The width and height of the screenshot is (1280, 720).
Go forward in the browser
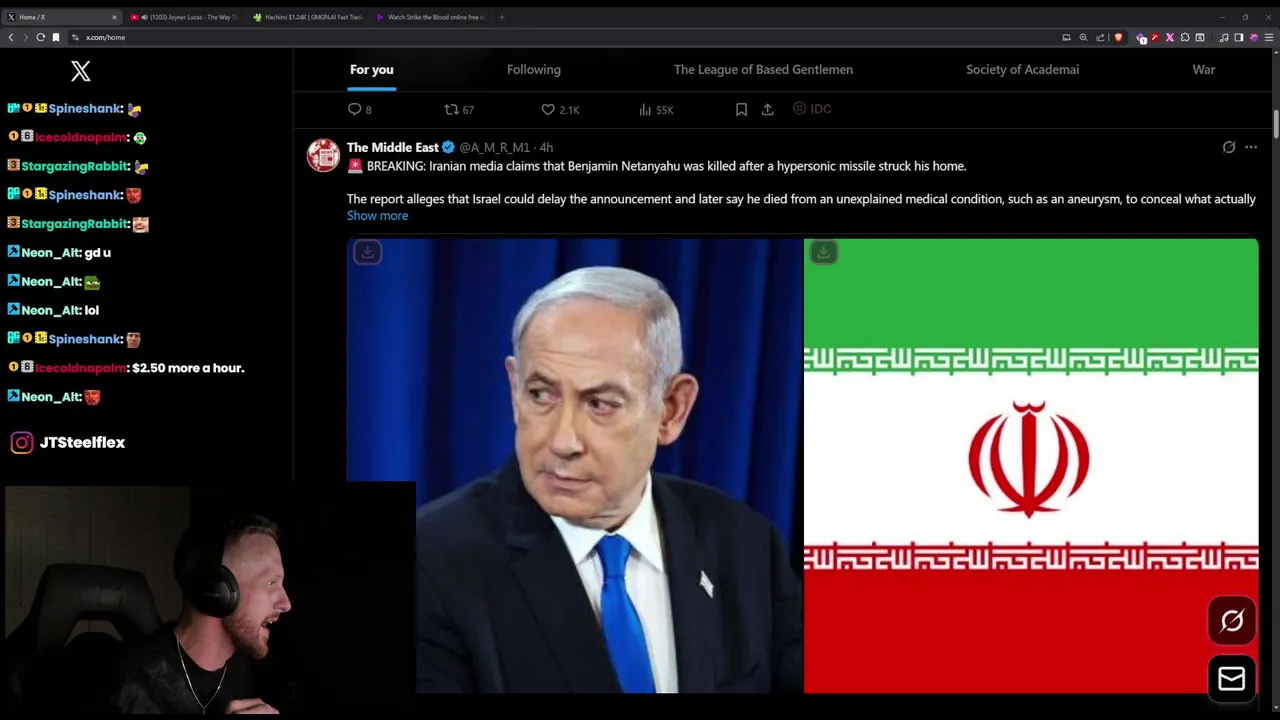[25, 37]
